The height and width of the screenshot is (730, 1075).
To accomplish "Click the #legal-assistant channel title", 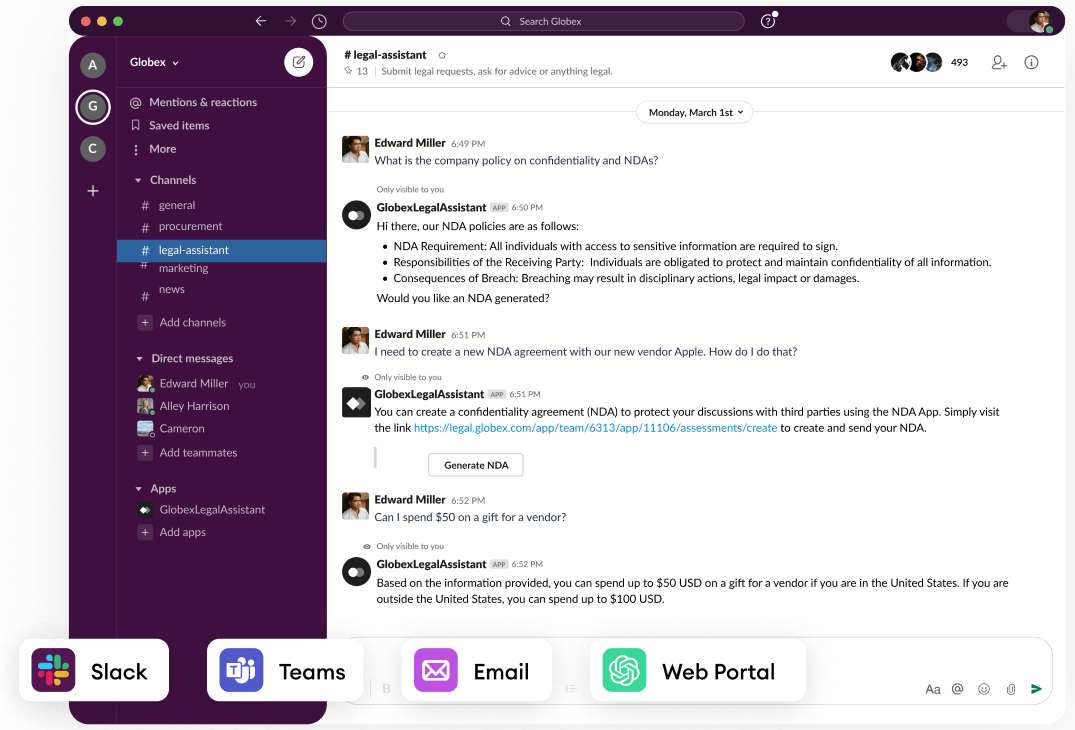I will point(385,55).
